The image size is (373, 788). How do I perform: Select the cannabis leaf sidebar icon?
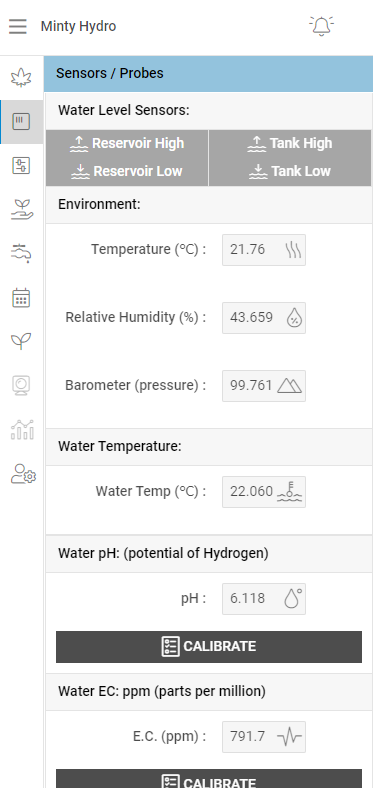coord(21,78)
